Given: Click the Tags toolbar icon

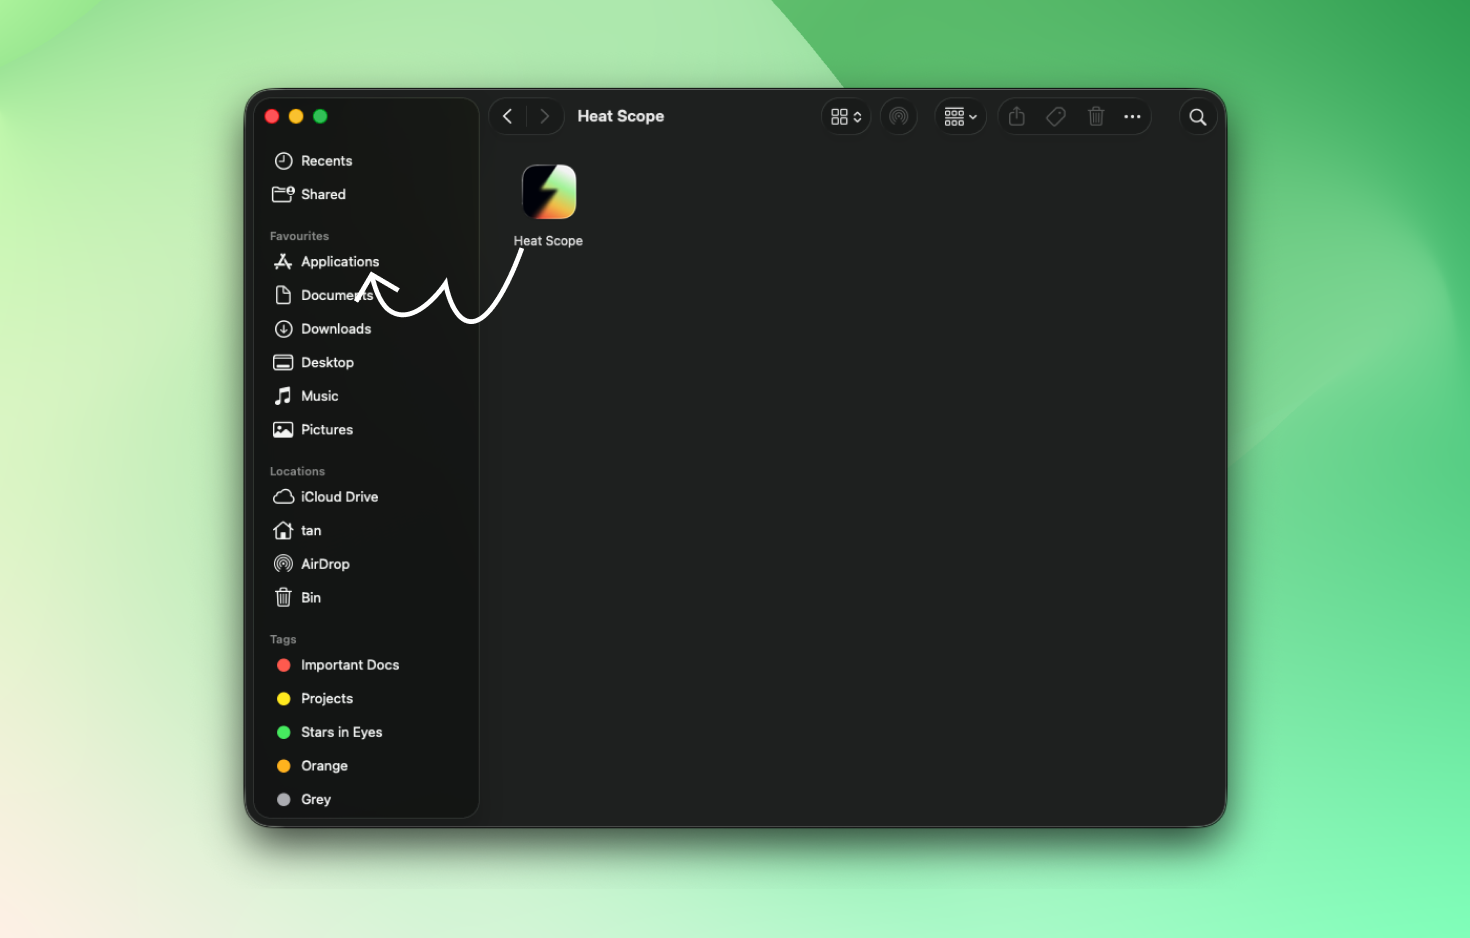Looking at the screenshot, I should click(1056, 117).
